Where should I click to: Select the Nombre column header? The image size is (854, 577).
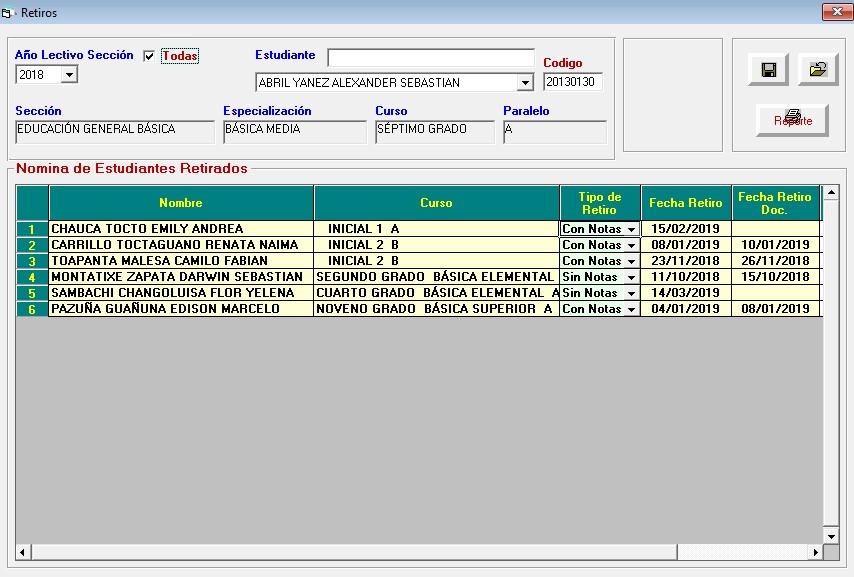tap(181, 203)
